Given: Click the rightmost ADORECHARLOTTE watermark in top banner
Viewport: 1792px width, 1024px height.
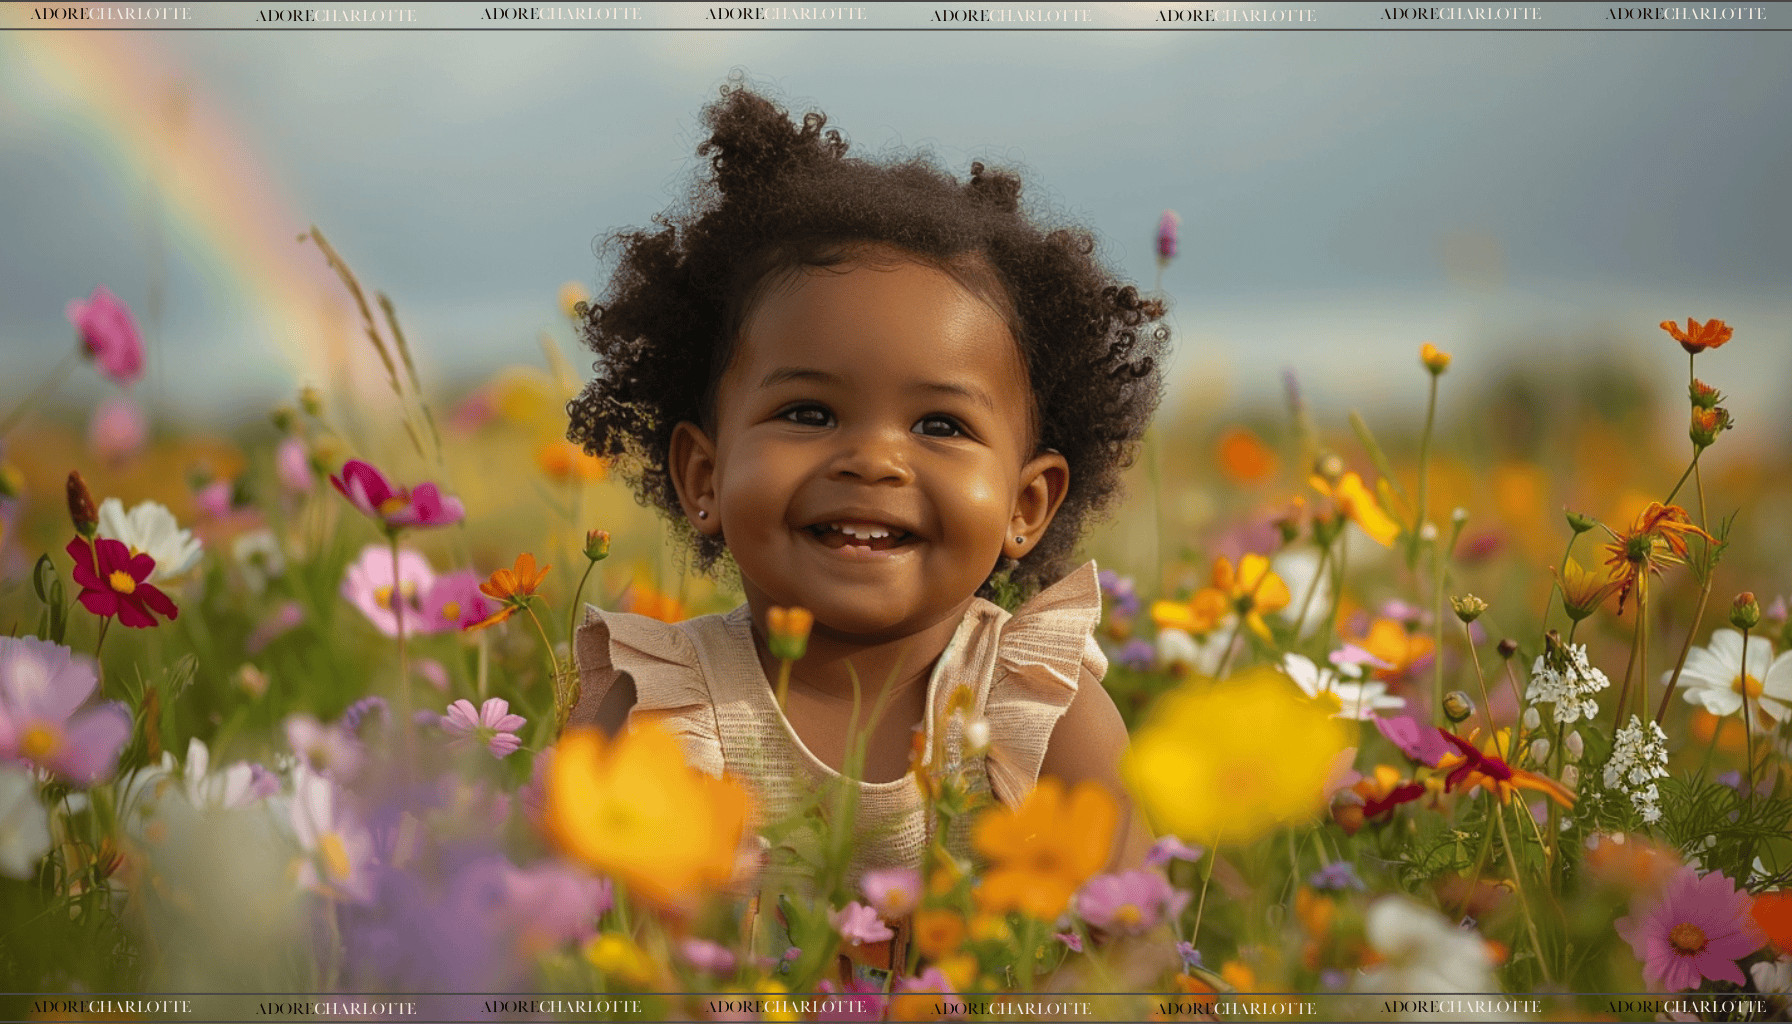Looking at the screenshot, I should coord(1685,14).
